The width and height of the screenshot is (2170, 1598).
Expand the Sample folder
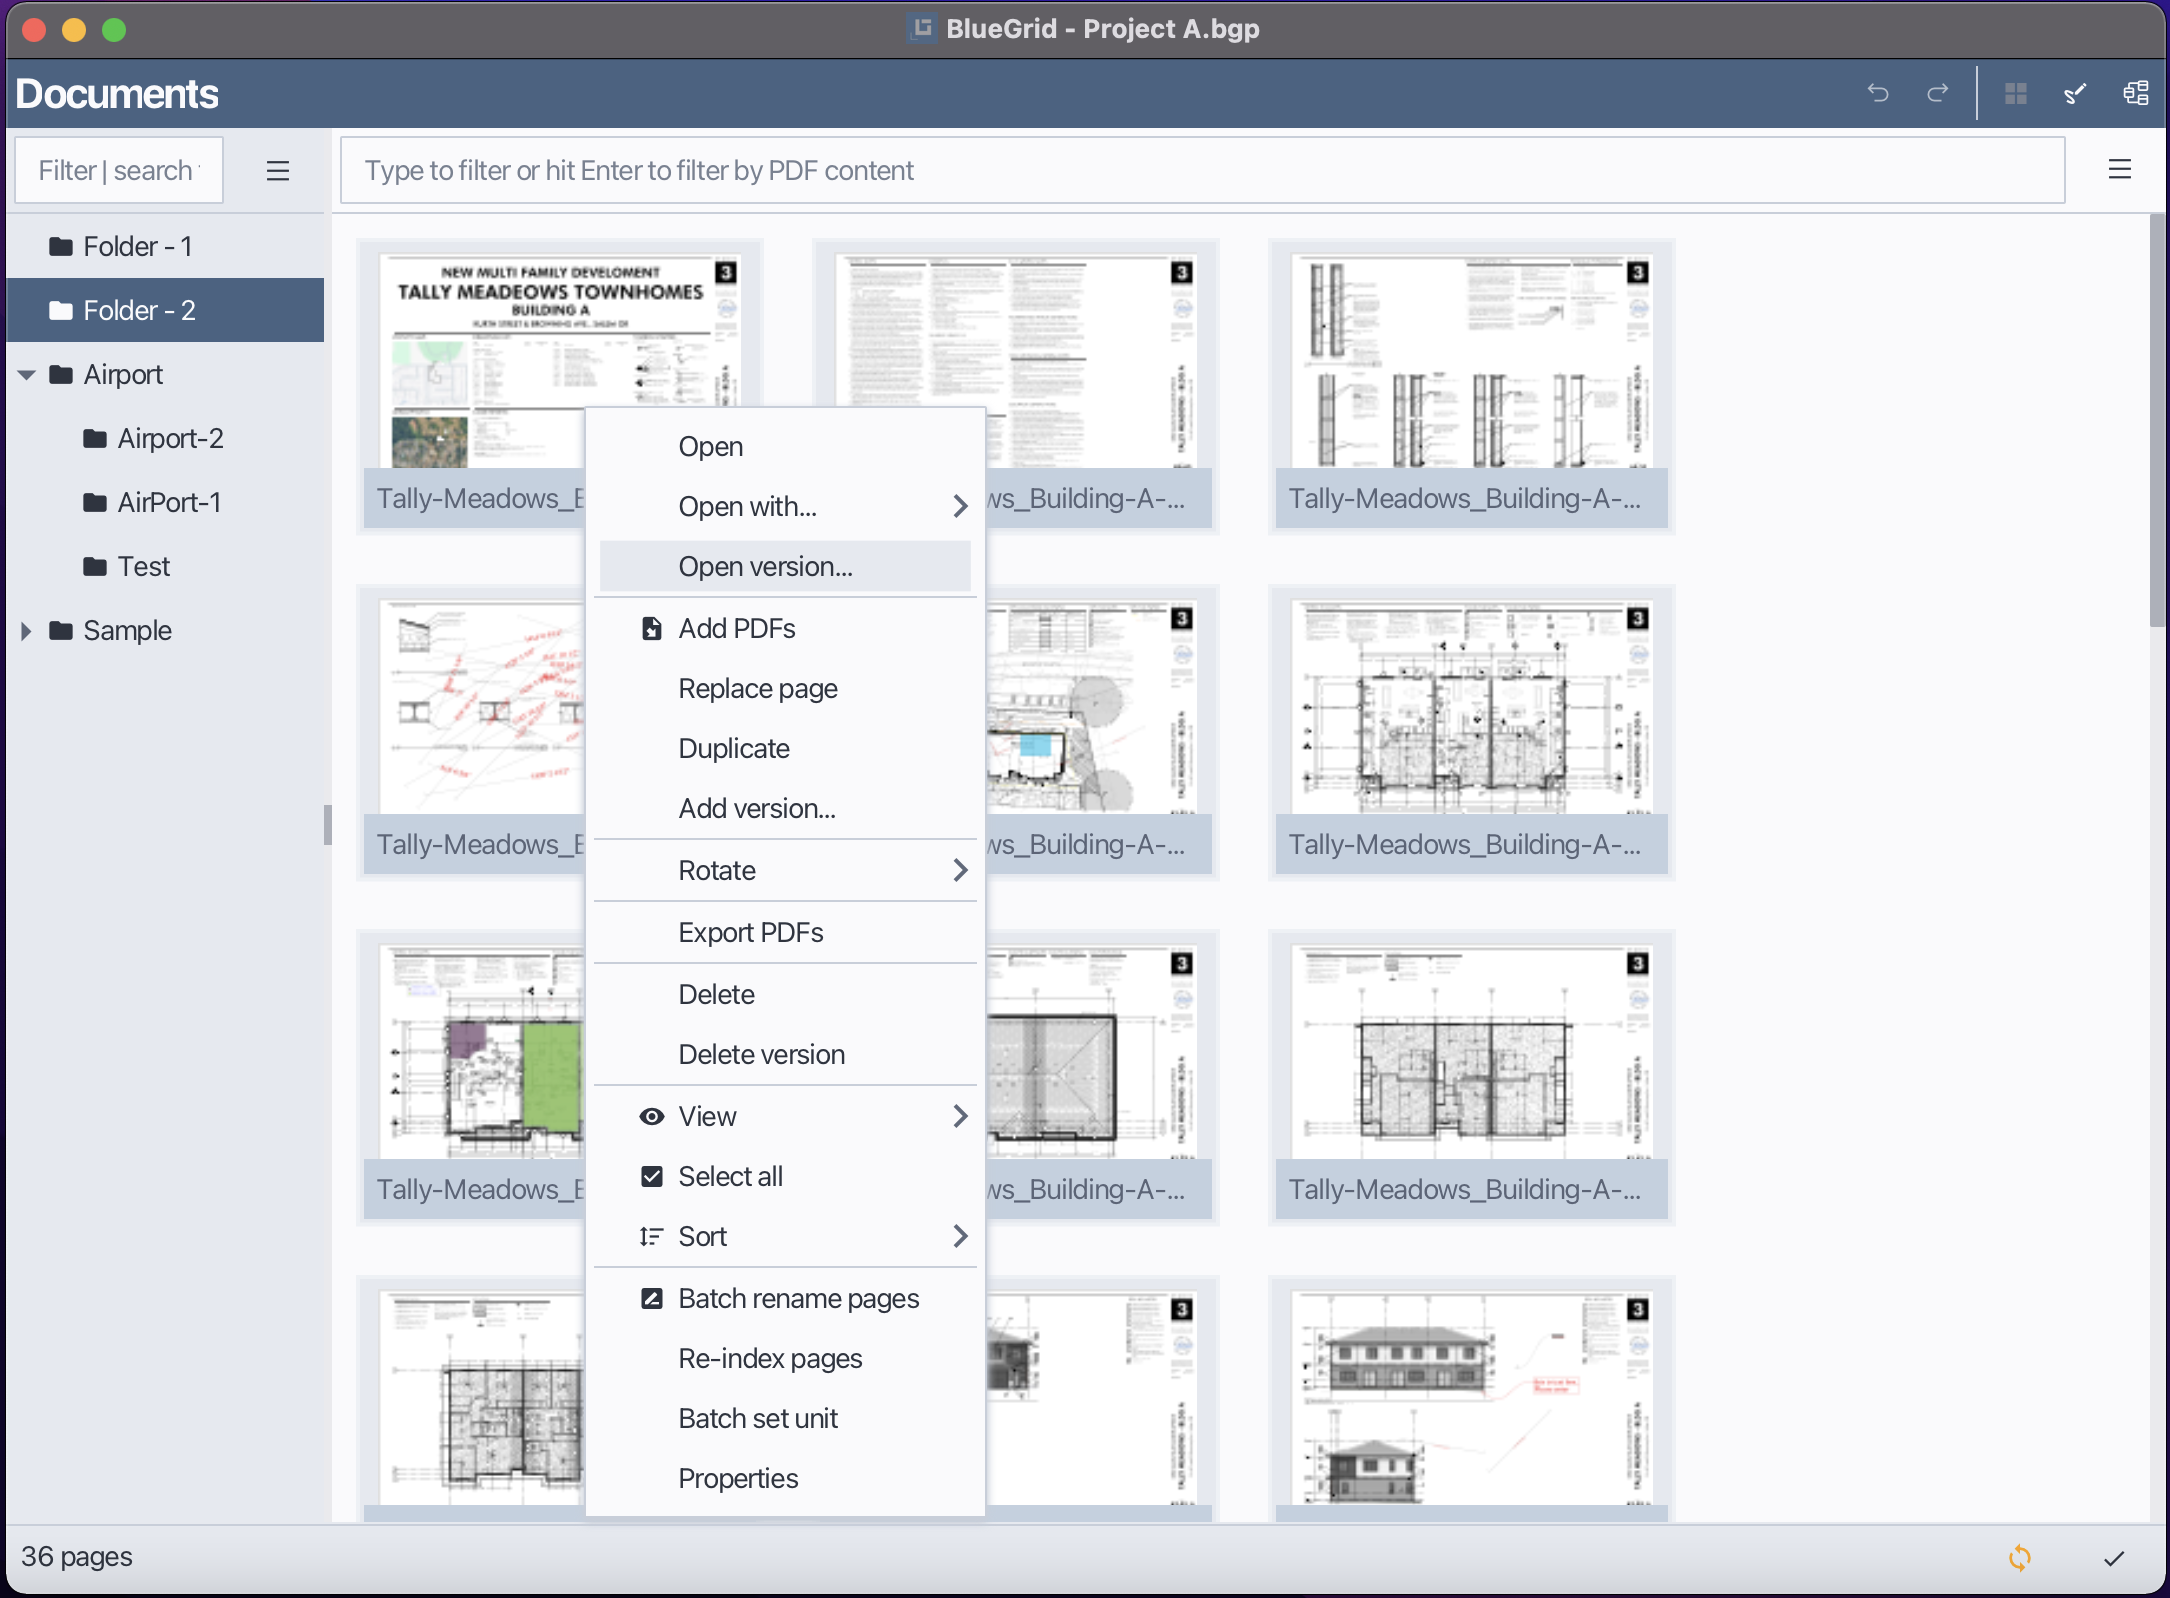(27, 631)
